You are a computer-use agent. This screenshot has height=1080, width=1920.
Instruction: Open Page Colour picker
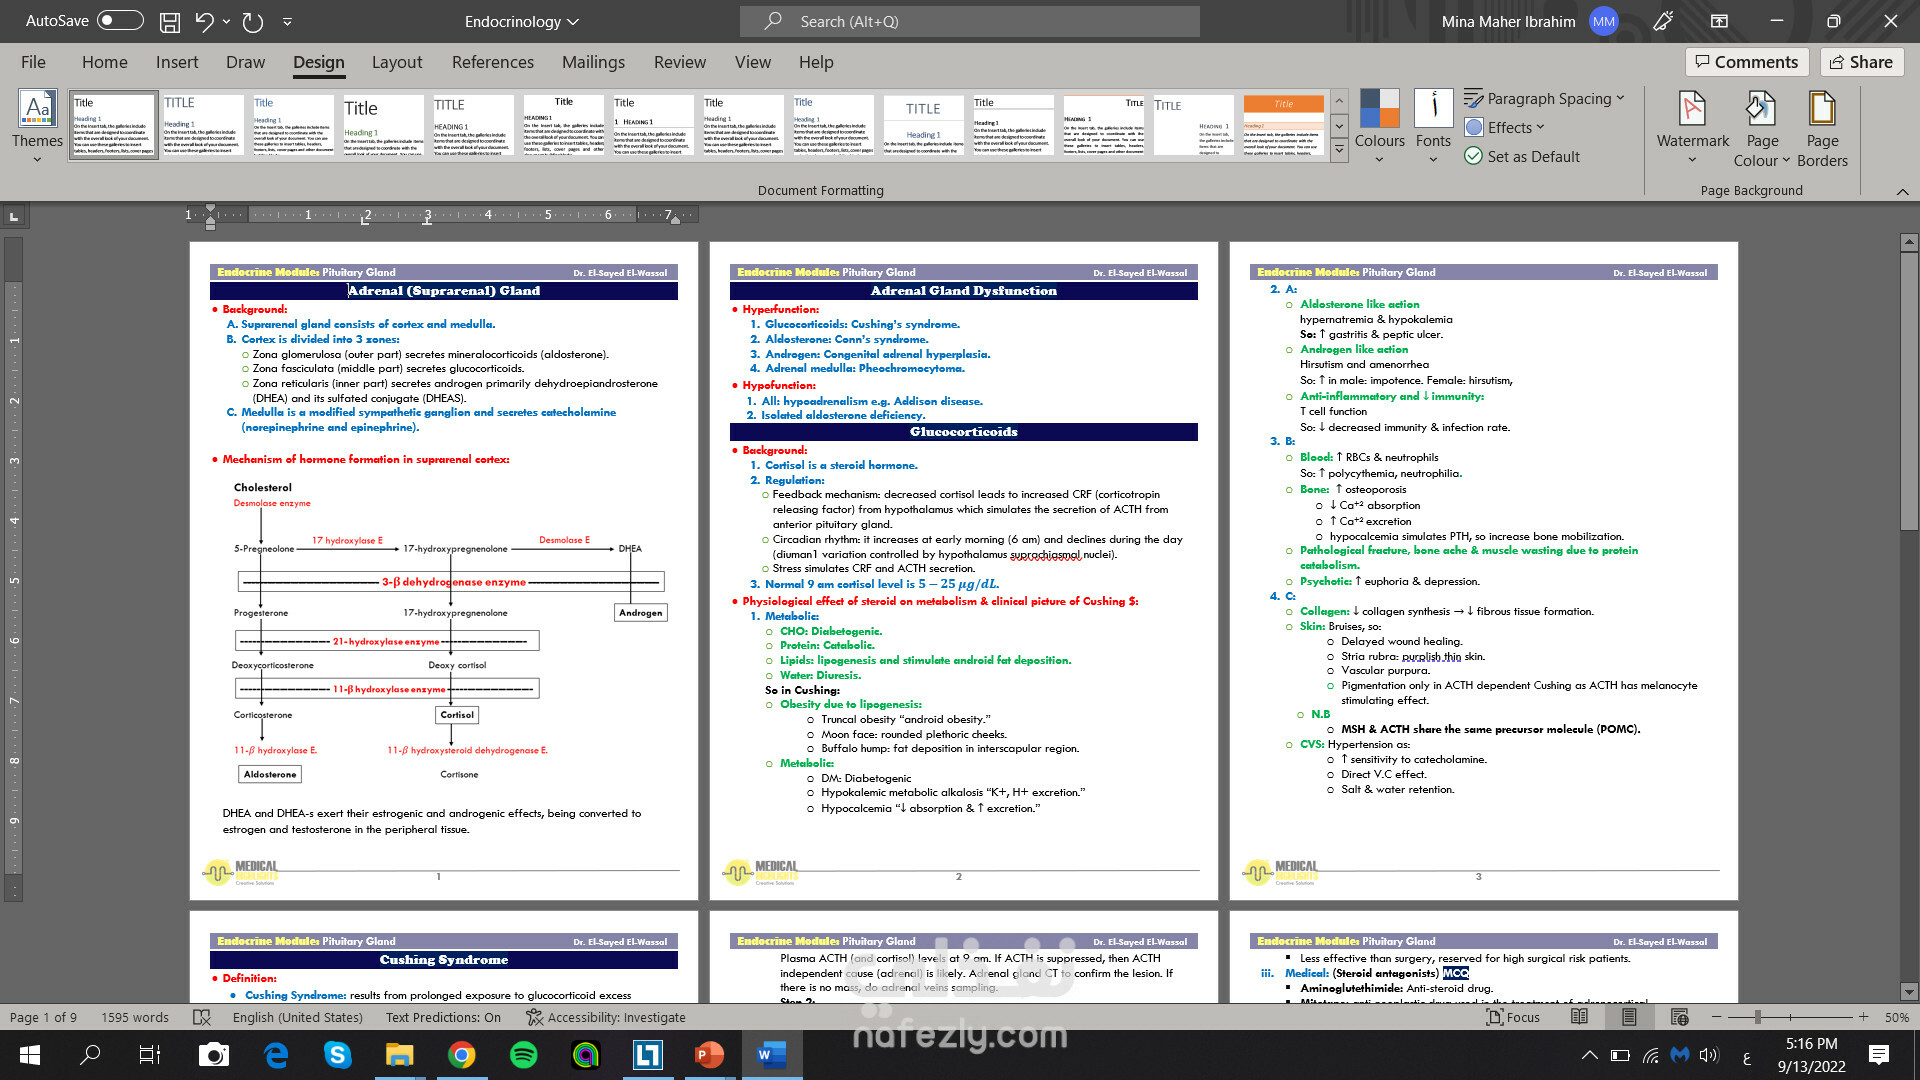click(x=1762, y=128)
